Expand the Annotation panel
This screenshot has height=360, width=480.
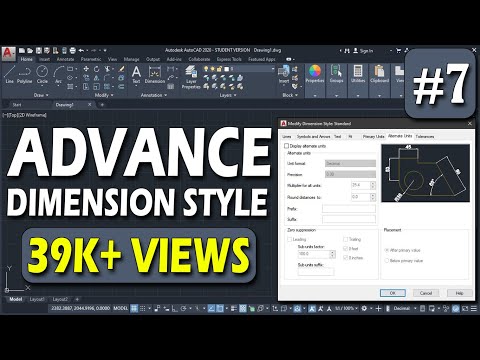153,95
